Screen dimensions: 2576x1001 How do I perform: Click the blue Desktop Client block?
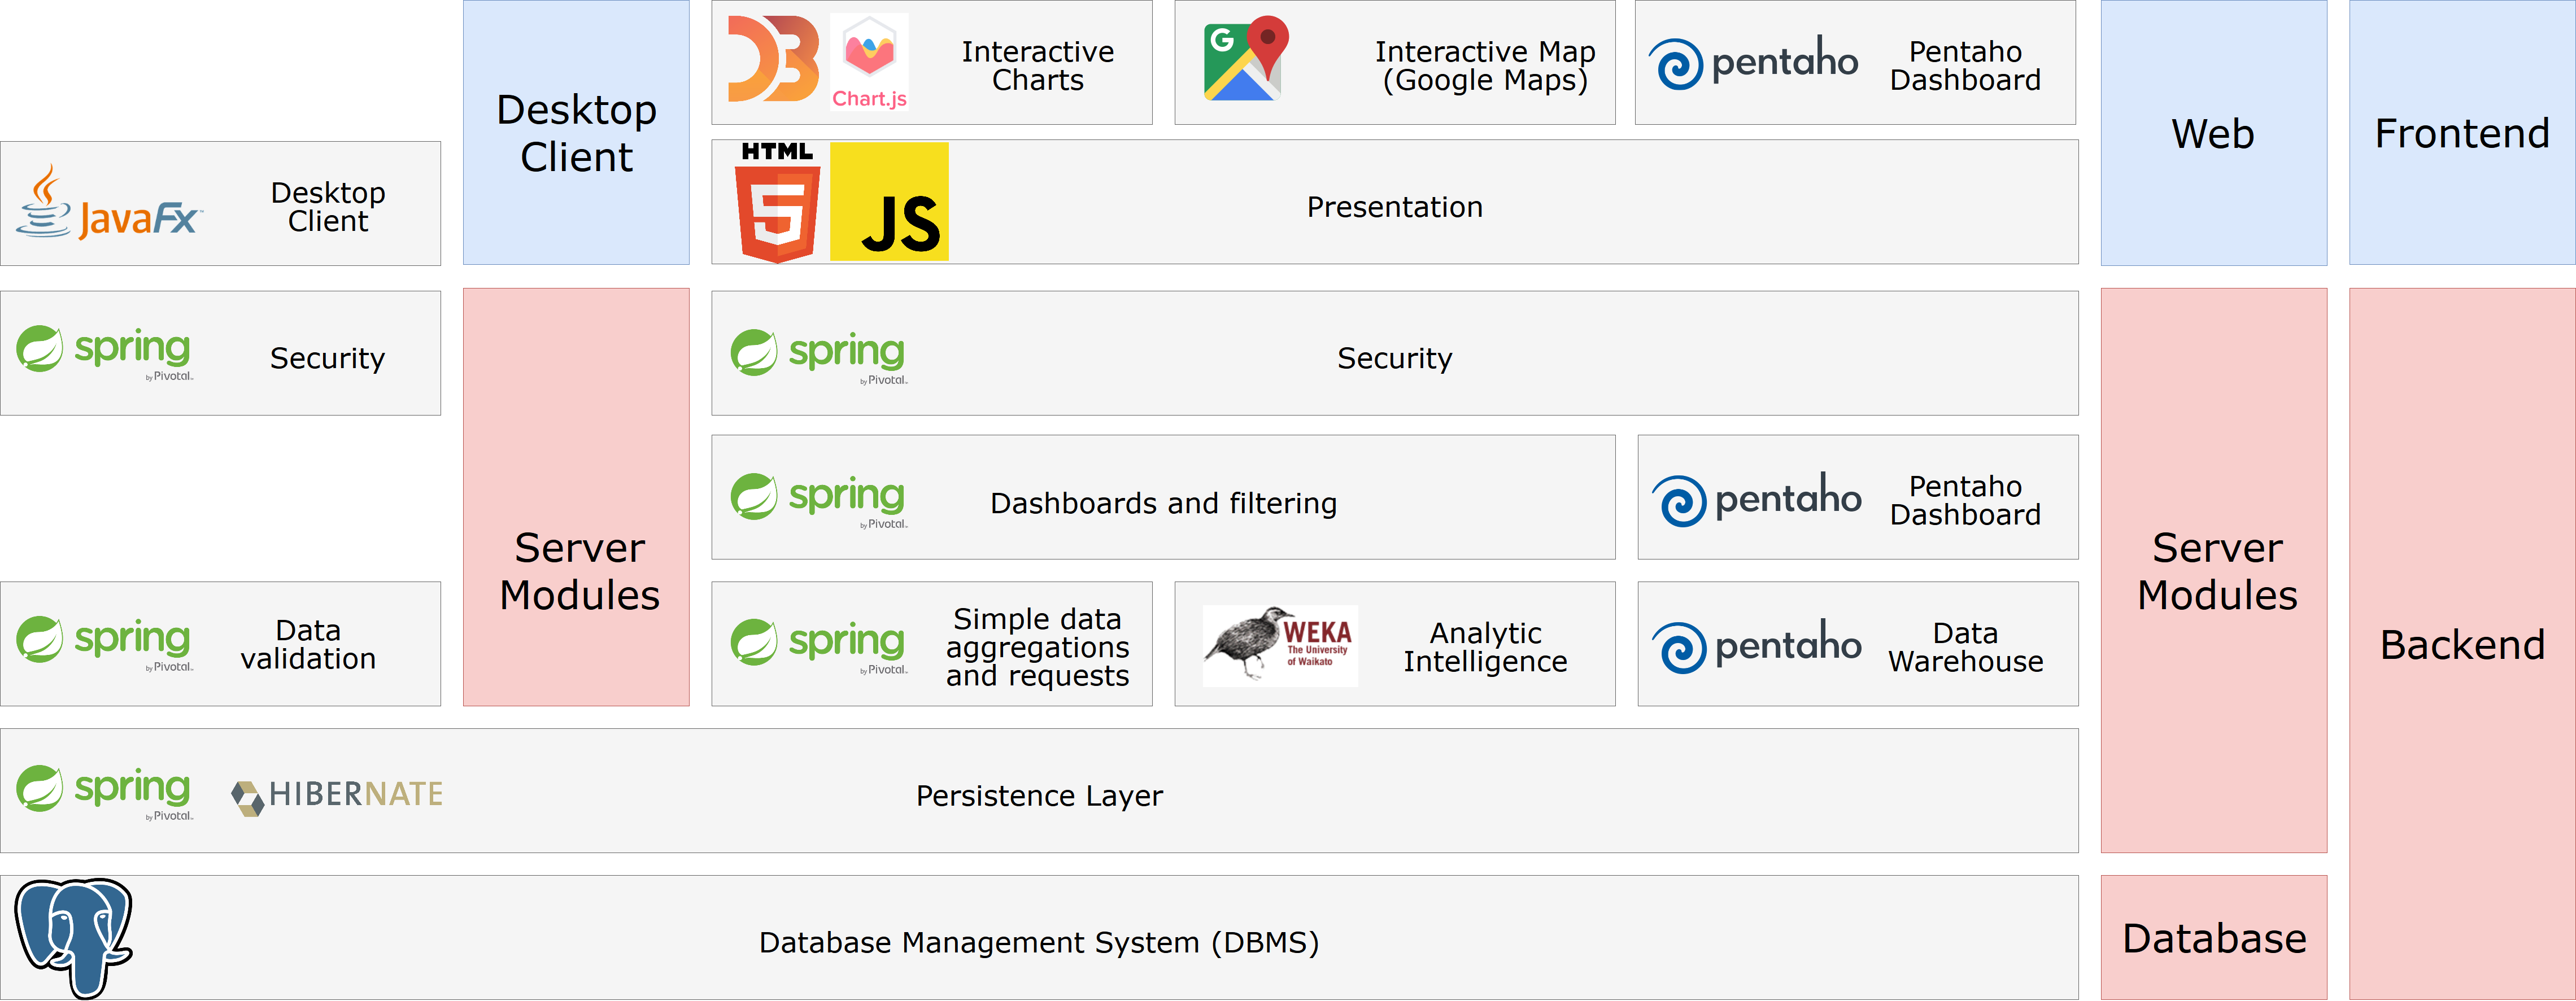point(576,133)
